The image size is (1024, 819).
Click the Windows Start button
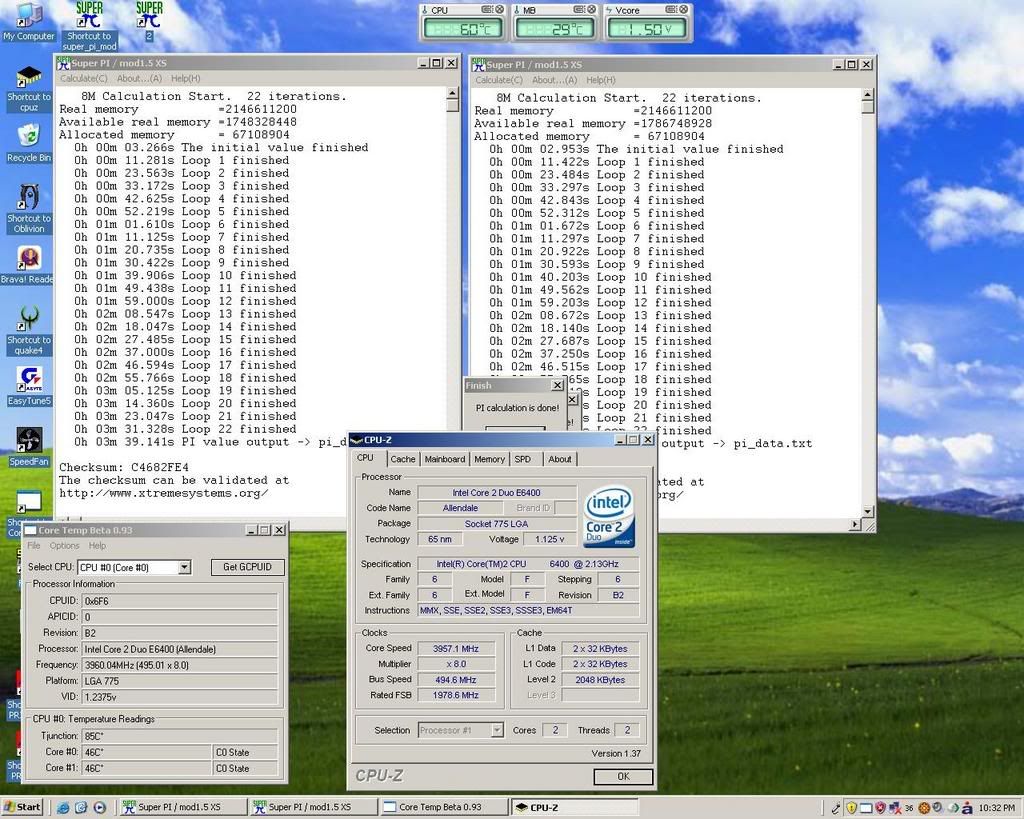[22, 807]
